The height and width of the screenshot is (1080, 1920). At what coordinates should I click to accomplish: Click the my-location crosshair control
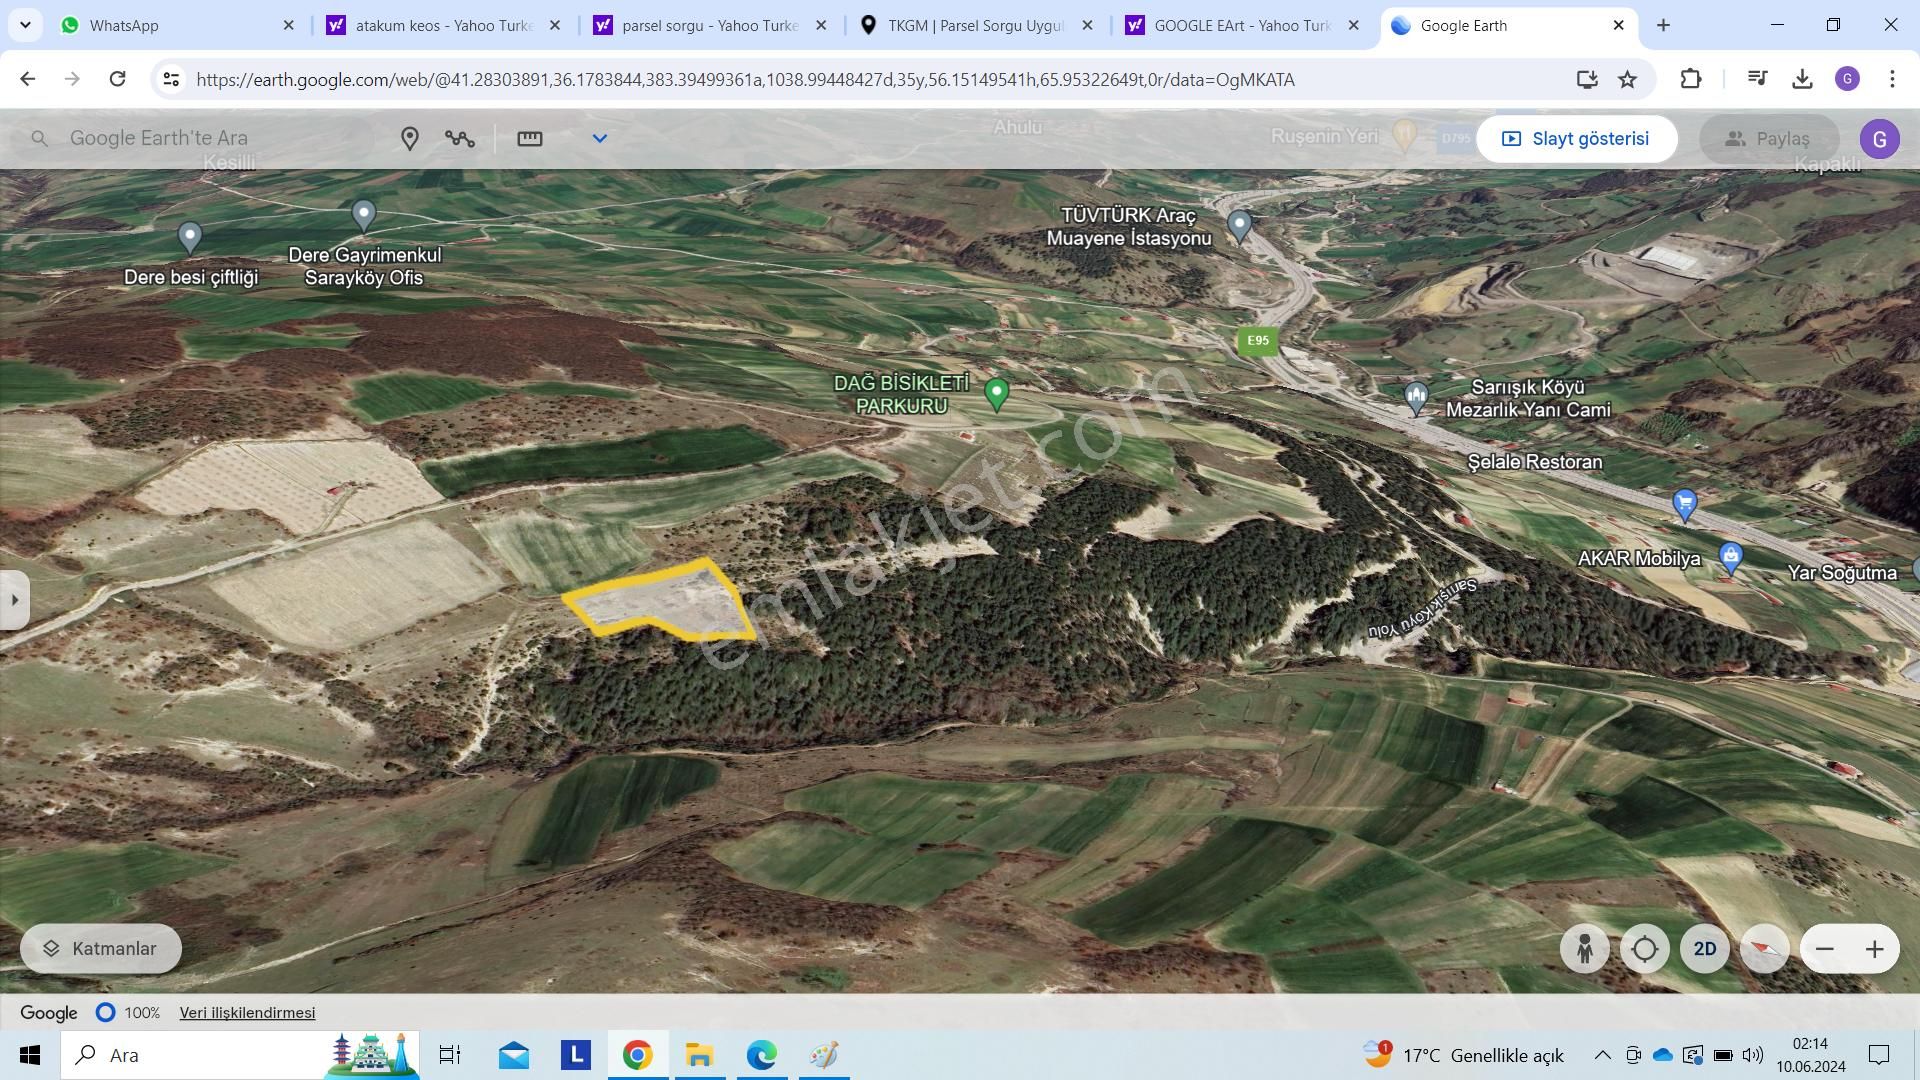click(1645, 948)
